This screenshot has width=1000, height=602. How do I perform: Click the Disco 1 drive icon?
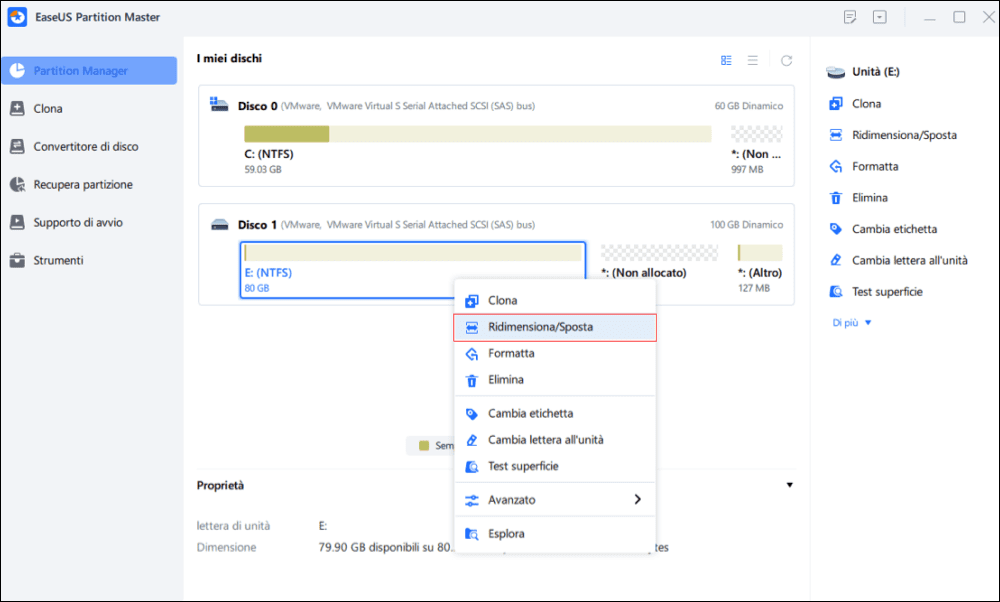[x=219, y=224]
